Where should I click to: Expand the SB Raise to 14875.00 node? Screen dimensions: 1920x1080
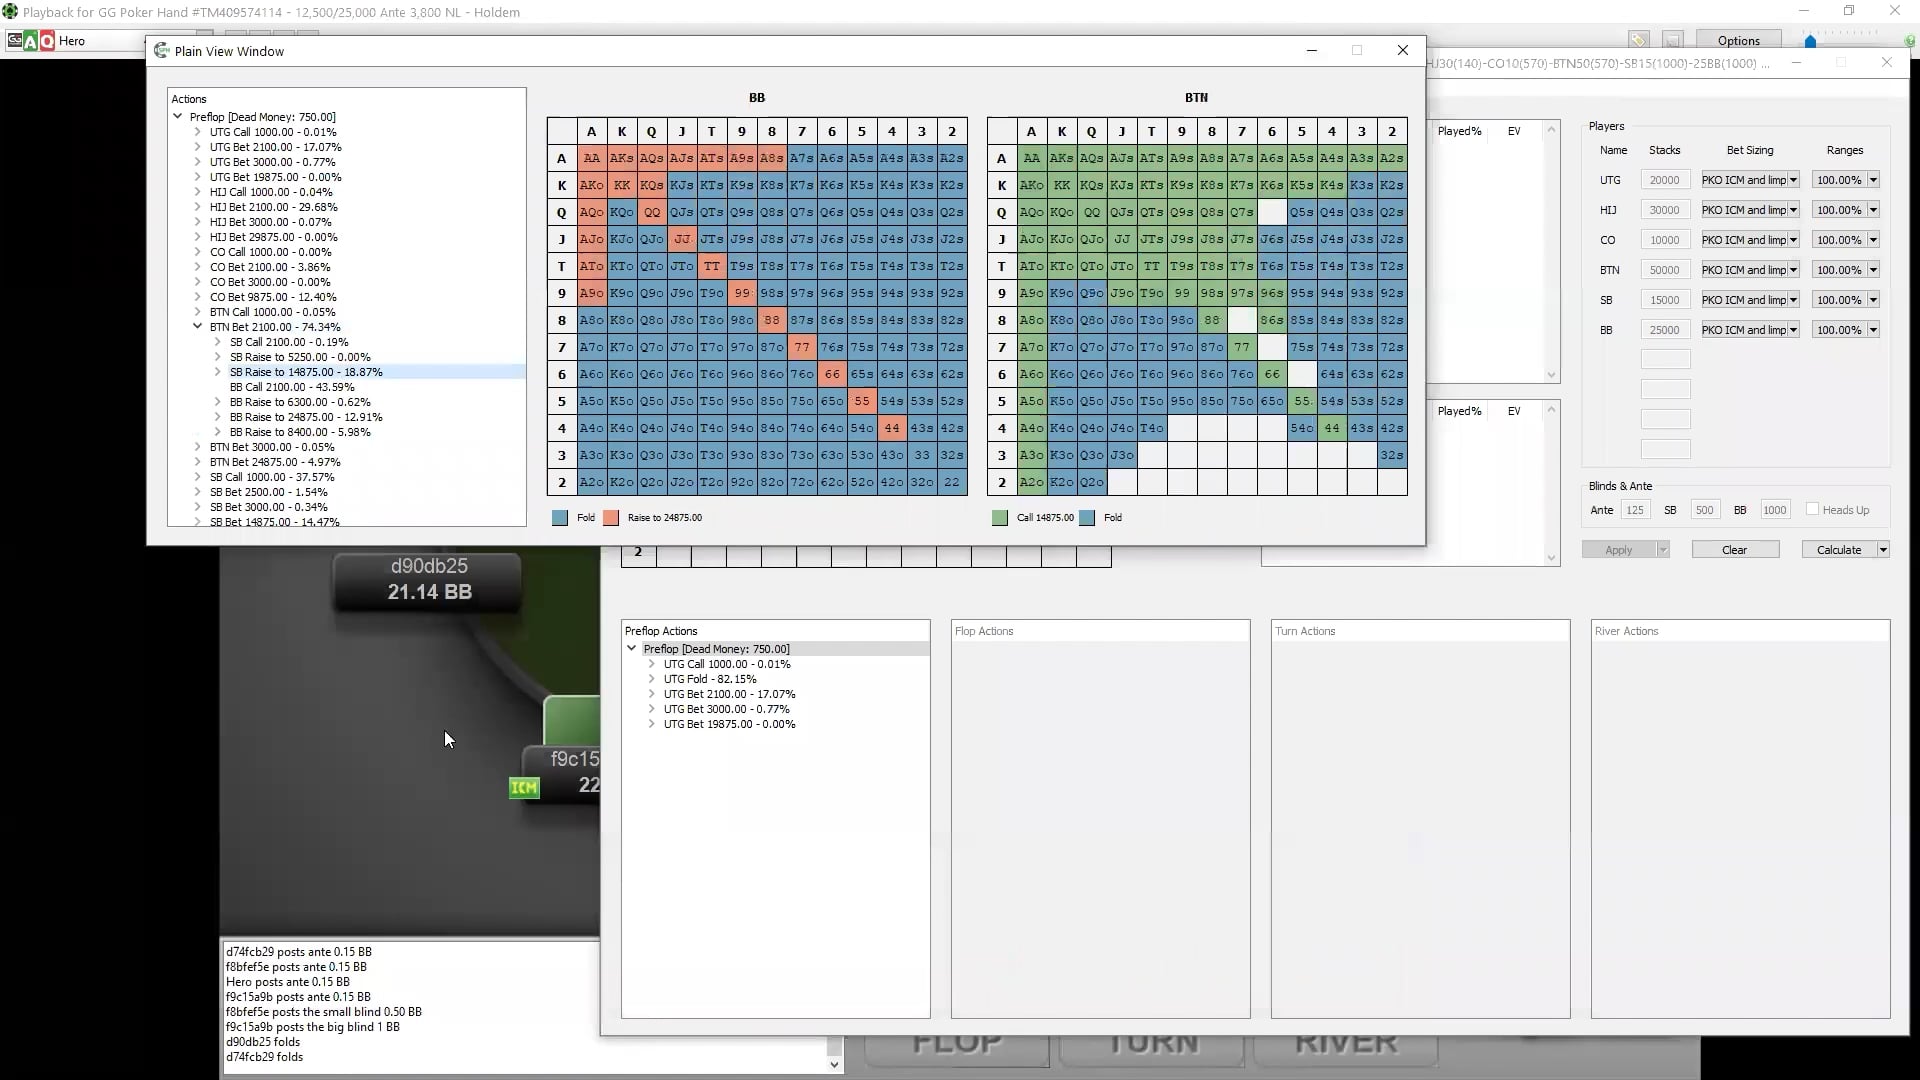[218, 372]
